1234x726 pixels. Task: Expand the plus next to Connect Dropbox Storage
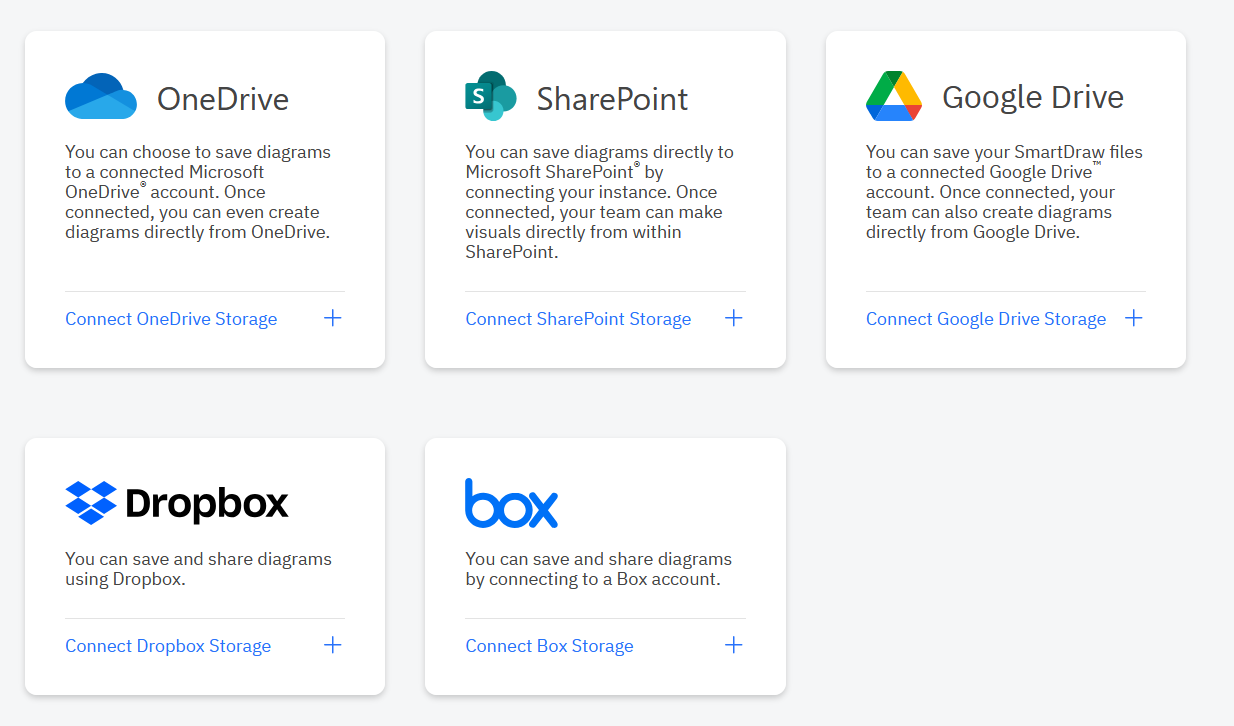coord(333,645)
